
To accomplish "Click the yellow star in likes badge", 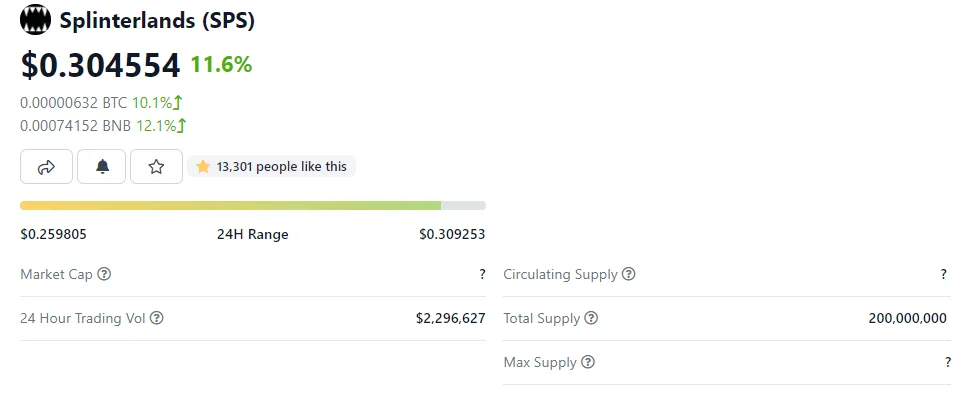I will pos(203,167).
